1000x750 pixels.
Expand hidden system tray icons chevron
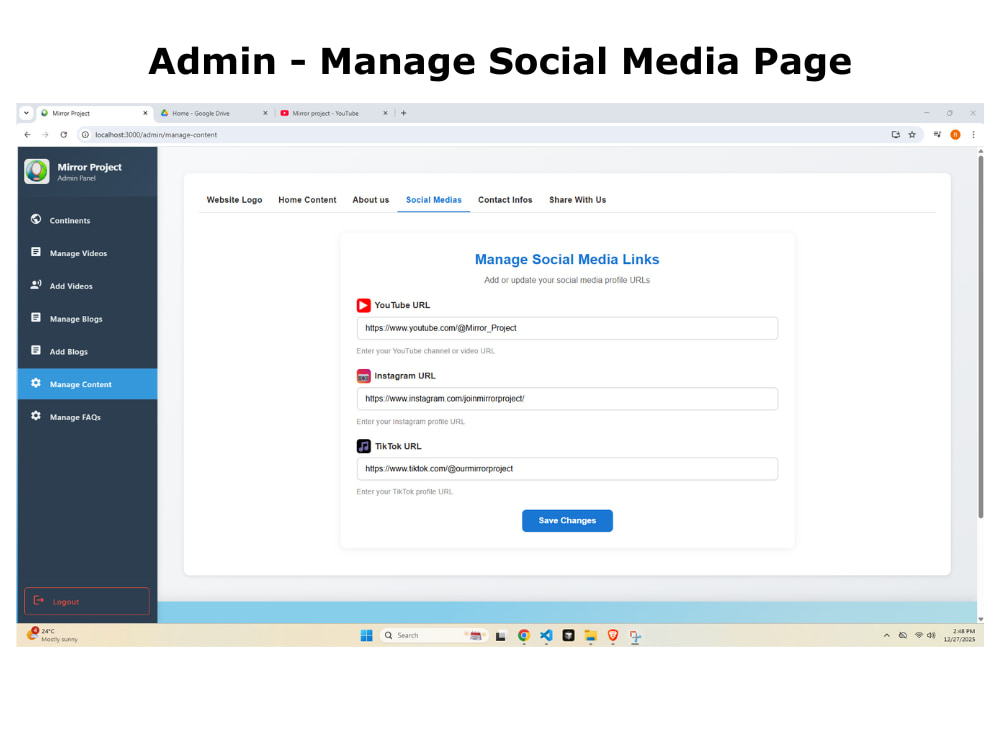[886, 636]
